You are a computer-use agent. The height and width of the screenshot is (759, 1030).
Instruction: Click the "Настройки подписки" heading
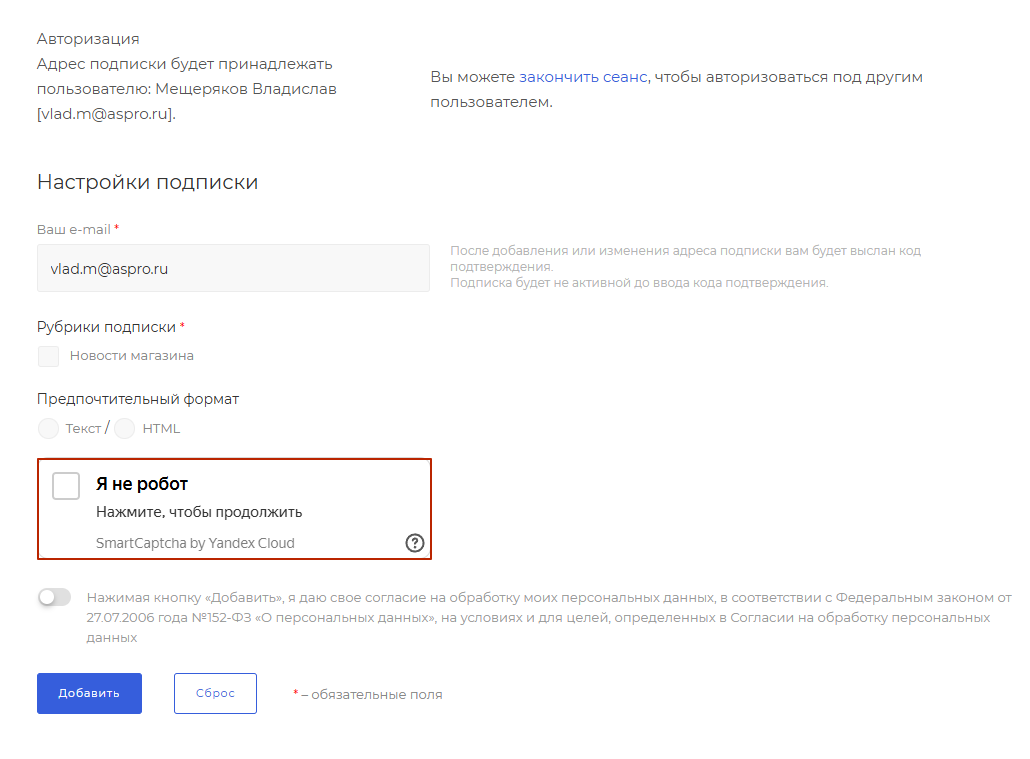click(x=147, y=182)
